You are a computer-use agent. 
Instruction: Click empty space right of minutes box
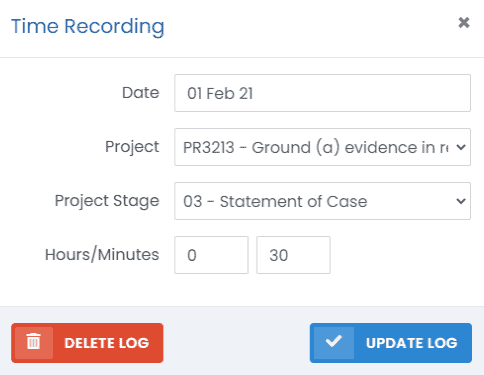point(400,255)
